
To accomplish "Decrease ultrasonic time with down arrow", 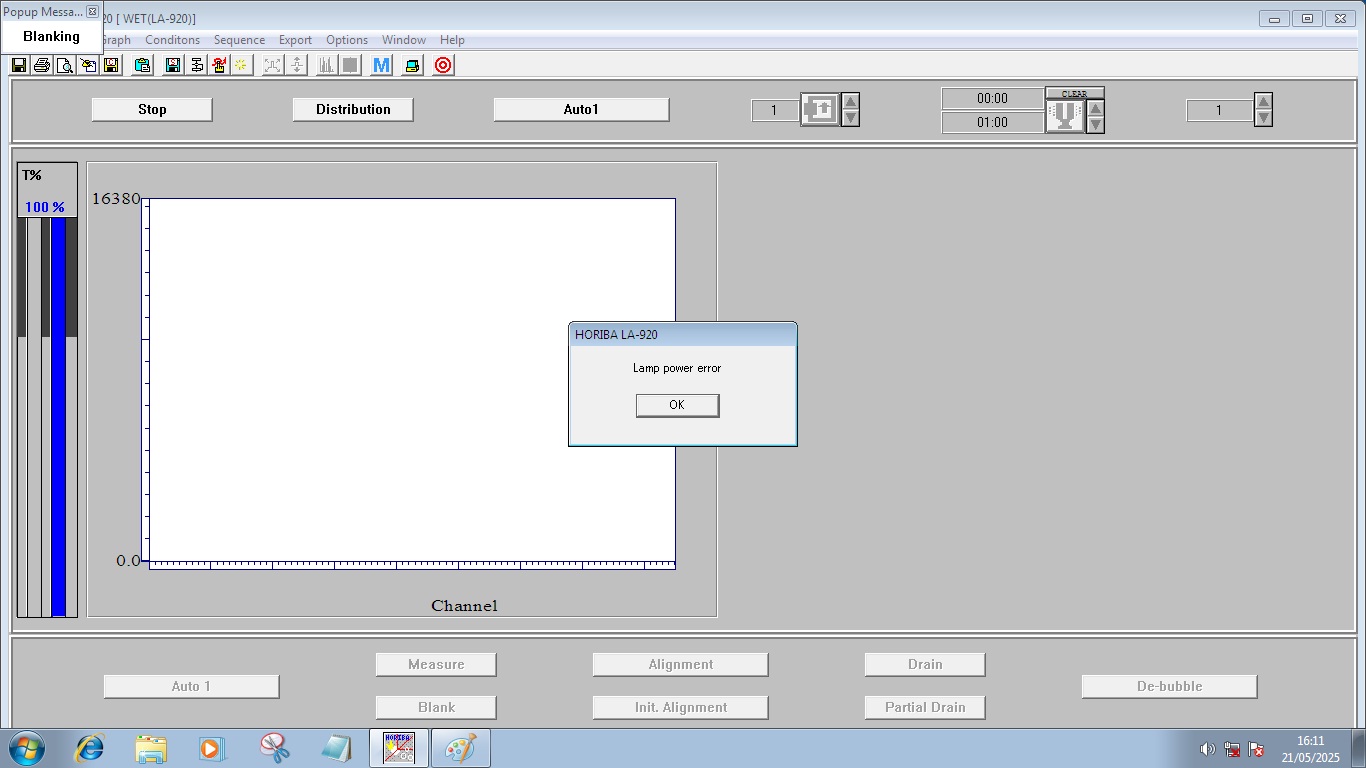I will click(1095, 125).
